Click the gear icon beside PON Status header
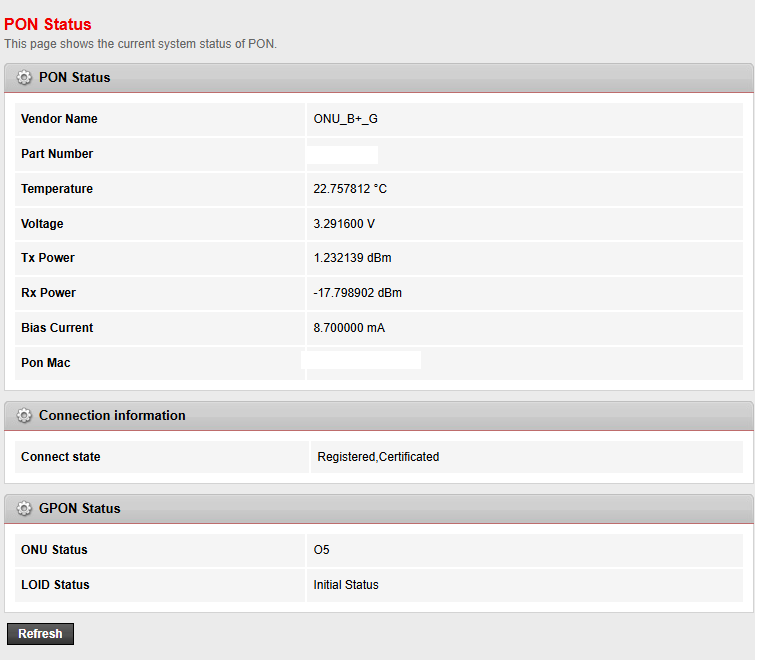 pos(24,78)
